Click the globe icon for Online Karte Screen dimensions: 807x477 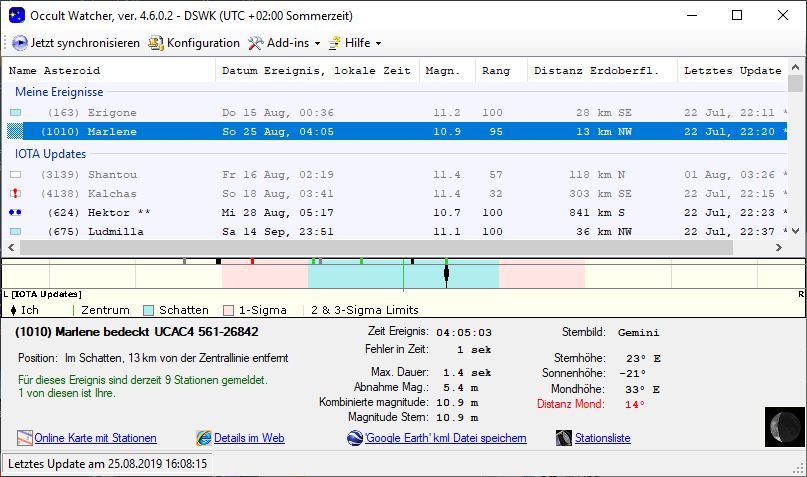point(25,438)
